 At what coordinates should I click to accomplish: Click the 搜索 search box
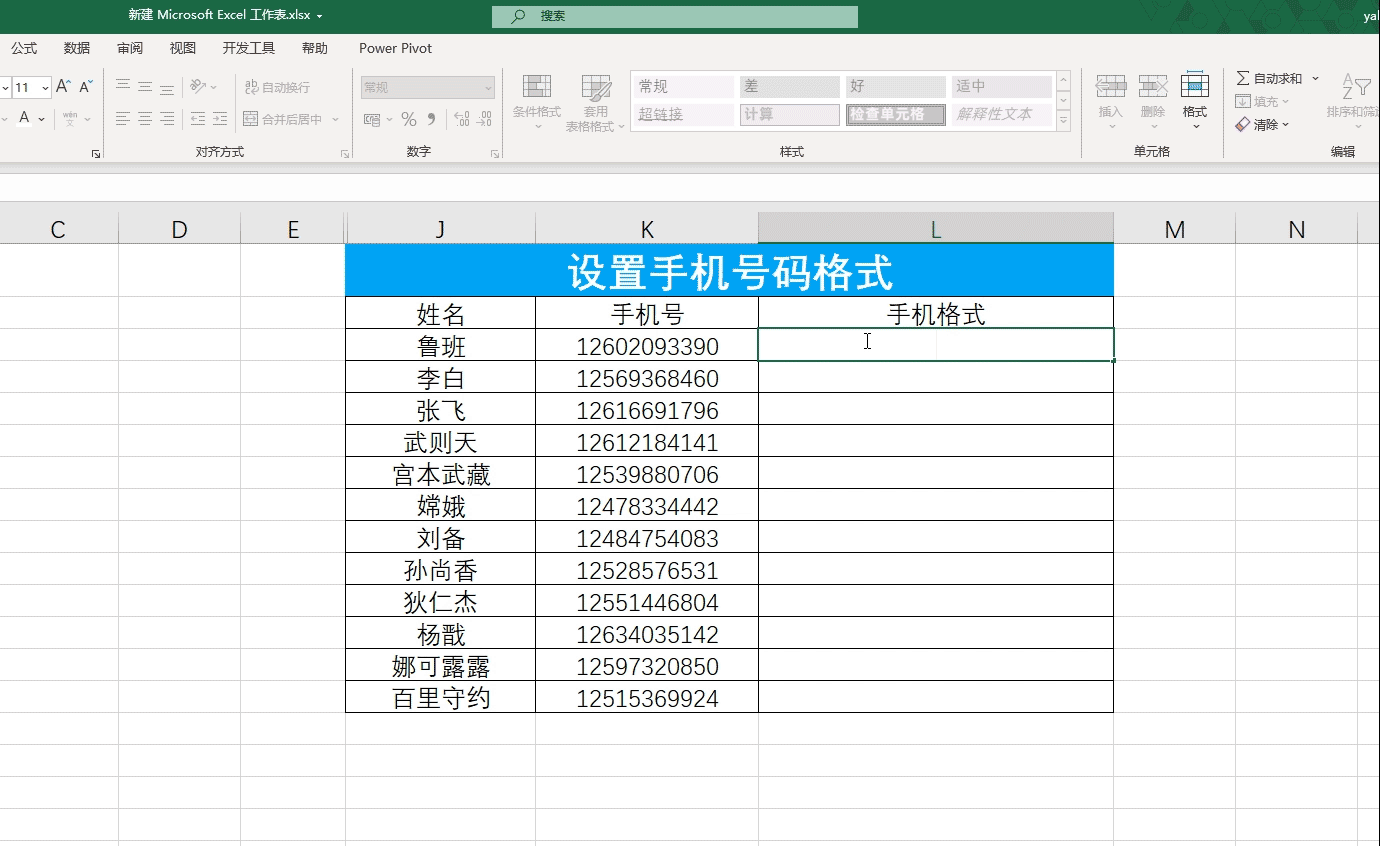pos(675,16)
